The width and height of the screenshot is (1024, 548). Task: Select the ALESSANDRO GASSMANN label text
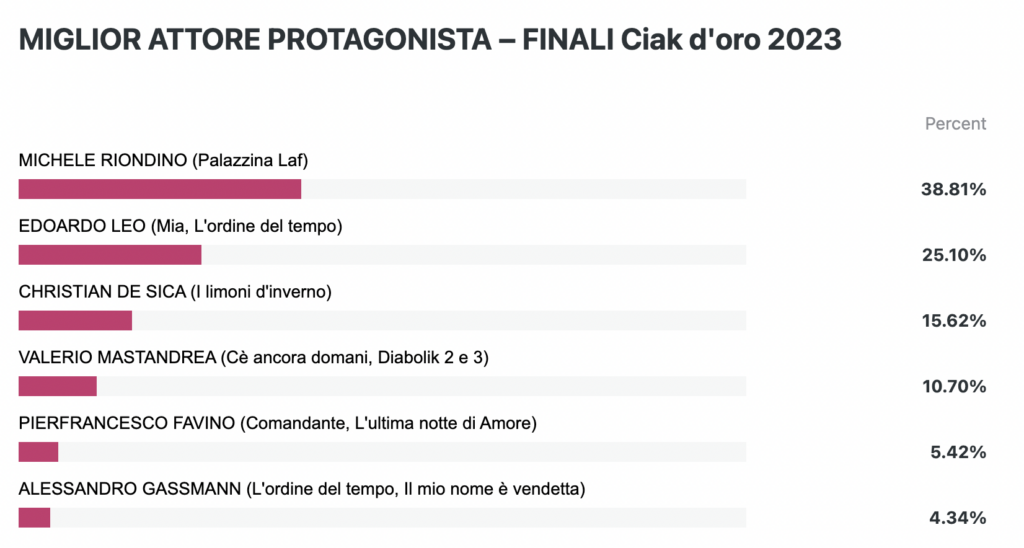[x=302, y=489]
